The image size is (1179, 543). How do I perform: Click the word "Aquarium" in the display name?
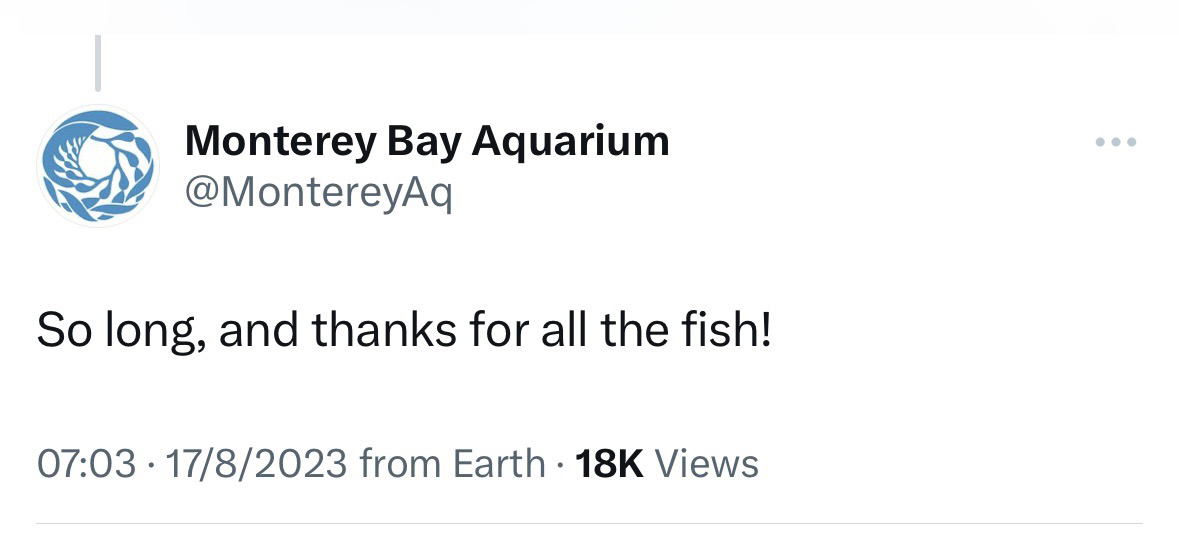(570, 142)
